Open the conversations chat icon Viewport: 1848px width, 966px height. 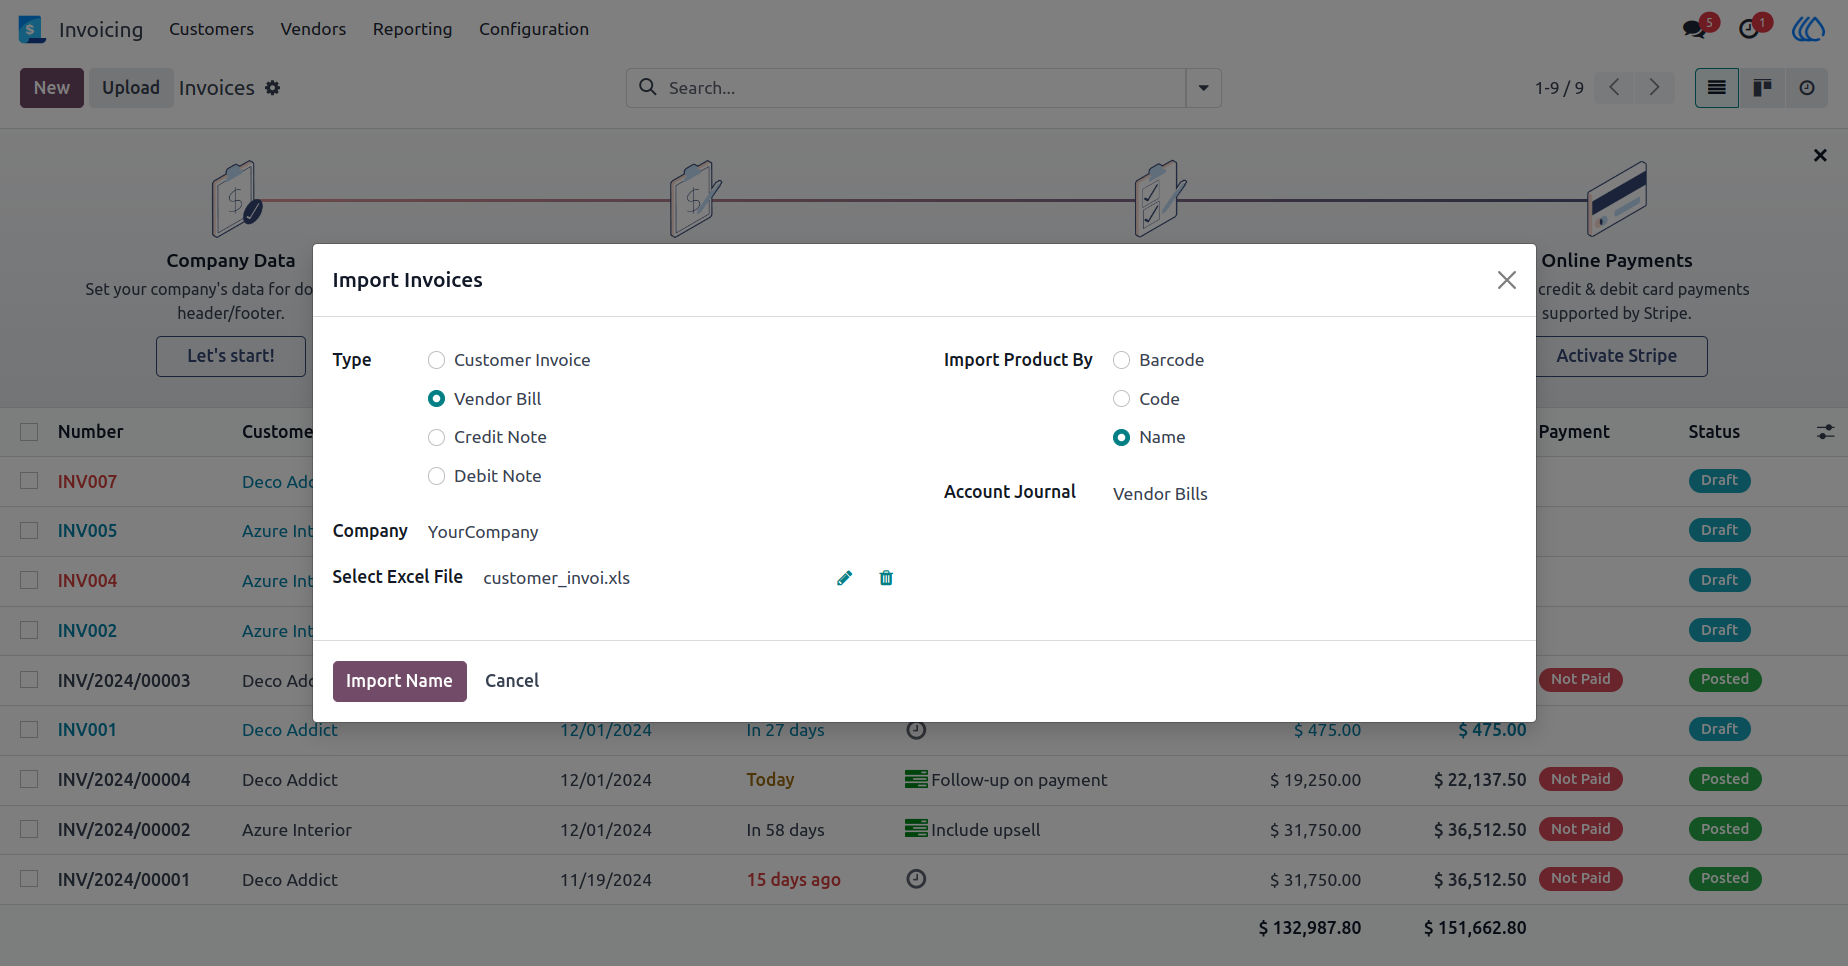pyautogui.click(x=1694, y=29)
